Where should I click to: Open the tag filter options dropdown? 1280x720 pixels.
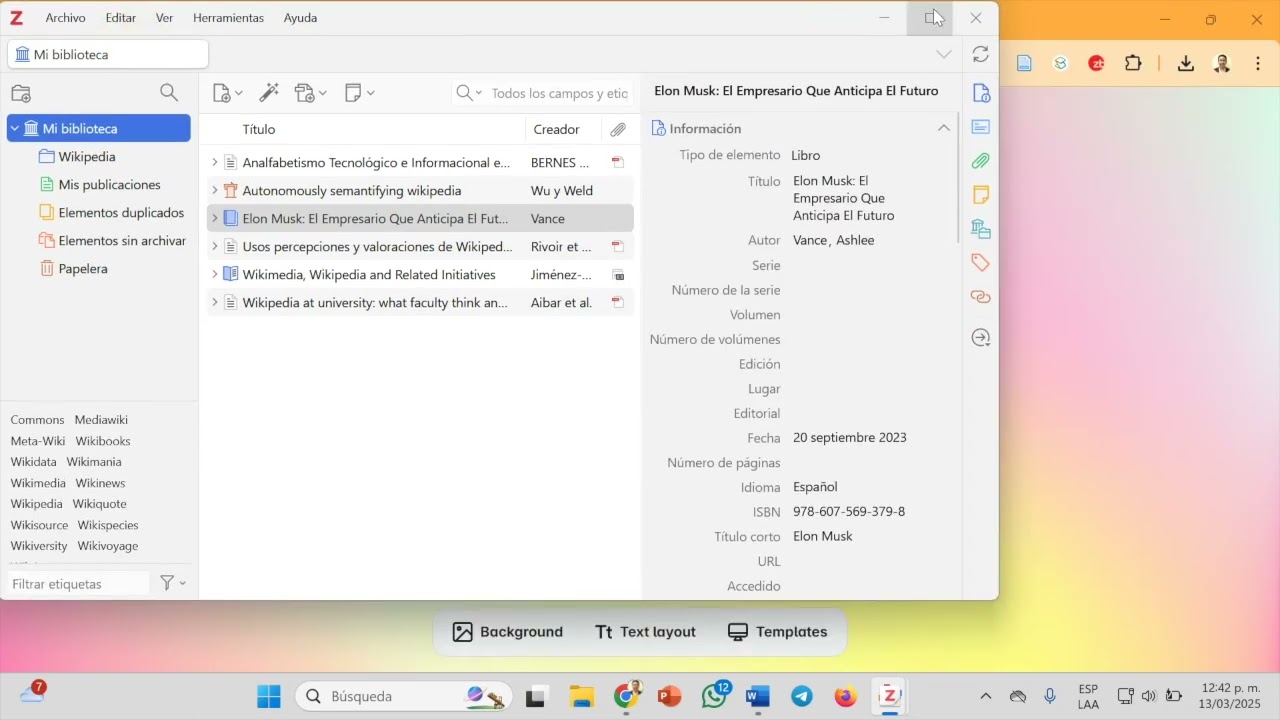click(173, 583)
